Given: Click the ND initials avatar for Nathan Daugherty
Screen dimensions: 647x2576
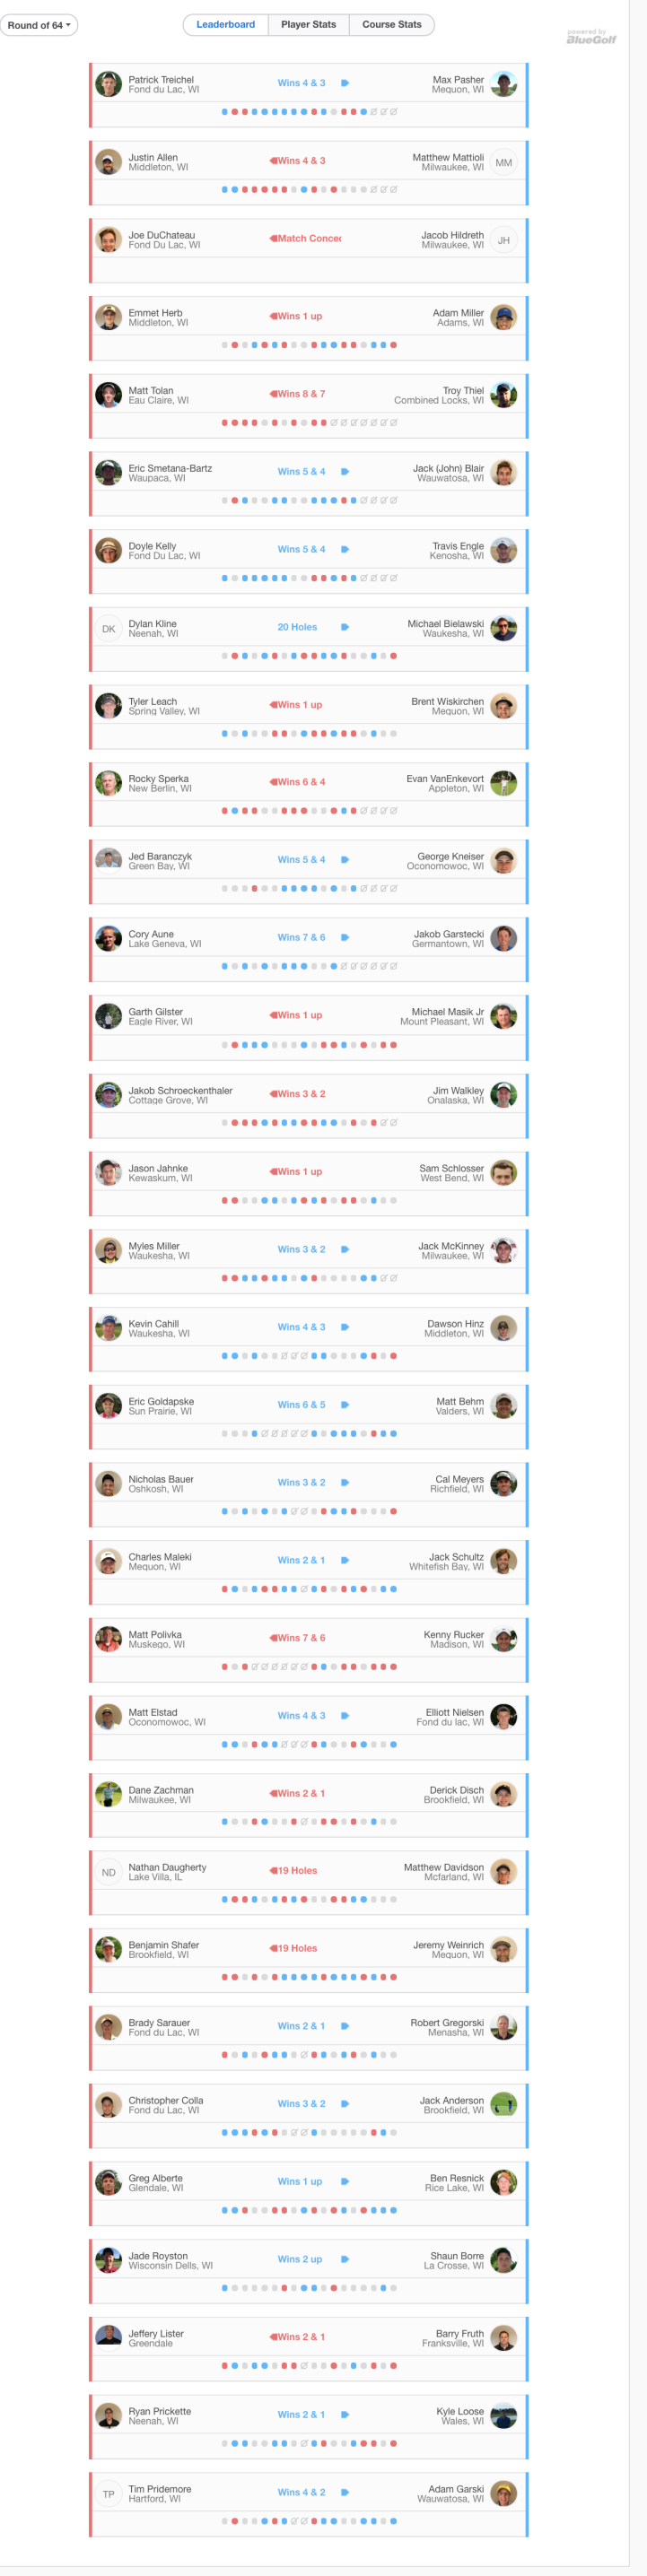Looking at the screenshot, I should (x=108, y=1872).
